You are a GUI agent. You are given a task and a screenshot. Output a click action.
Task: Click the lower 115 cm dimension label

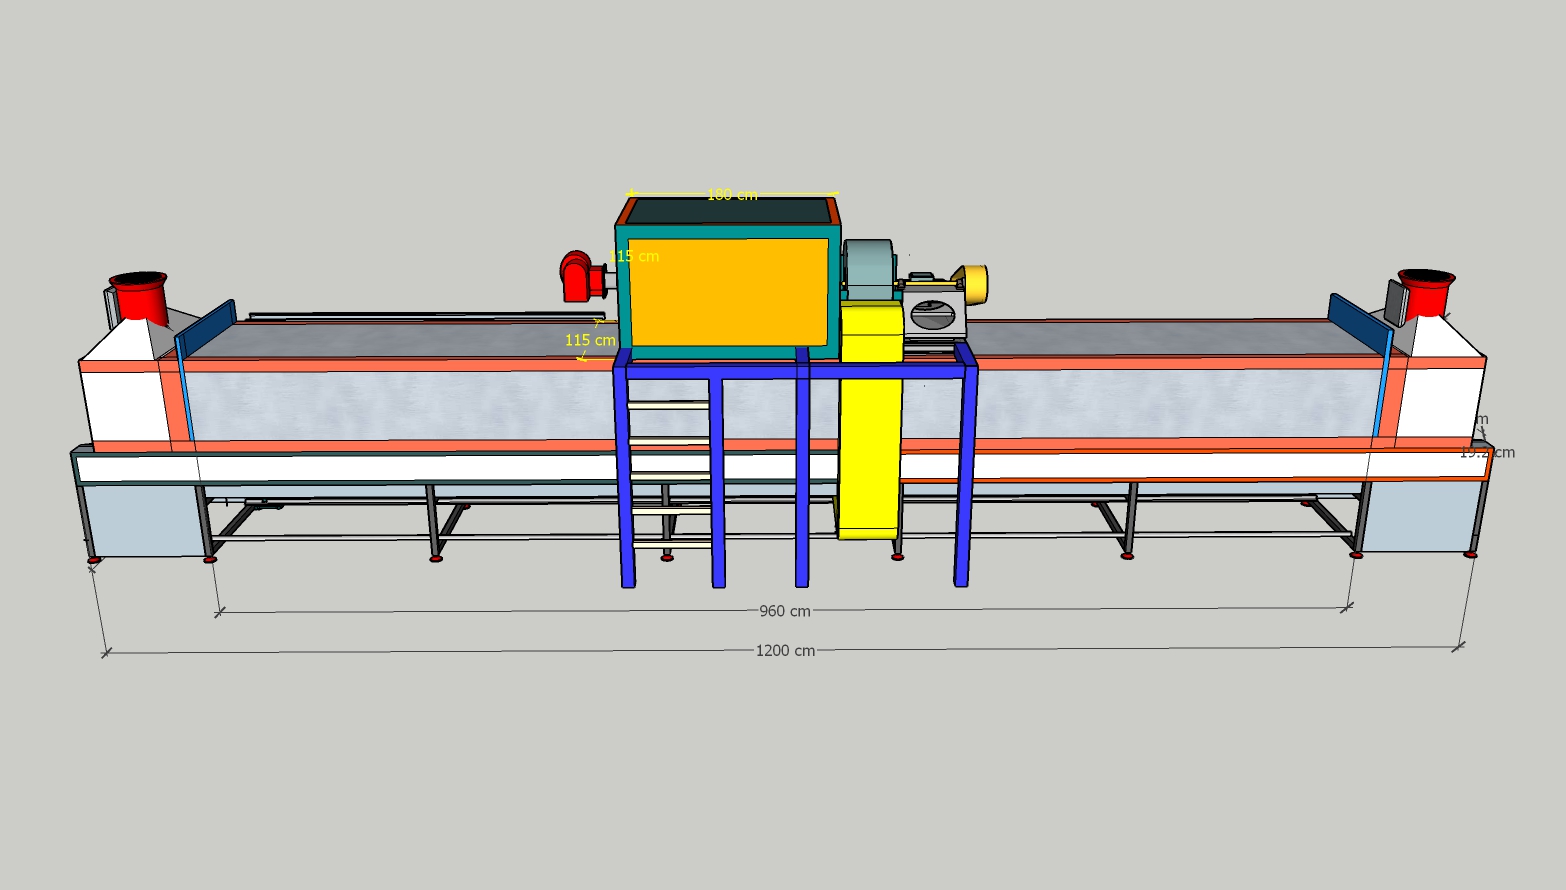pos(590,340)
